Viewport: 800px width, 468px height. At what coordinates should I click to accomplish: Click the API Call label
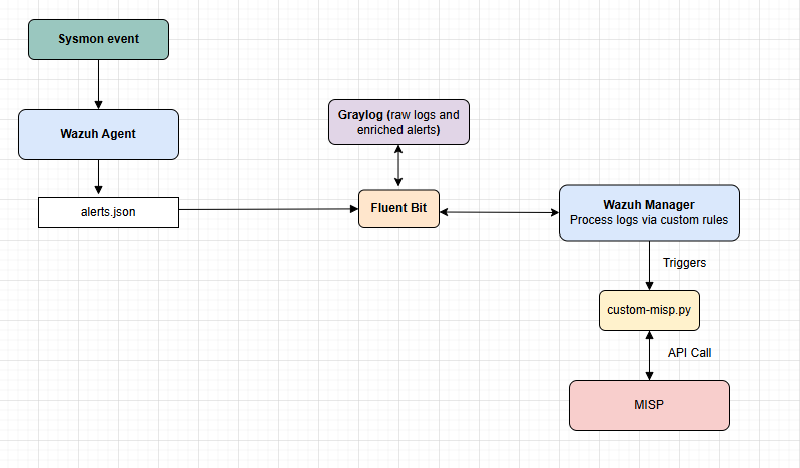click(689, 353)
